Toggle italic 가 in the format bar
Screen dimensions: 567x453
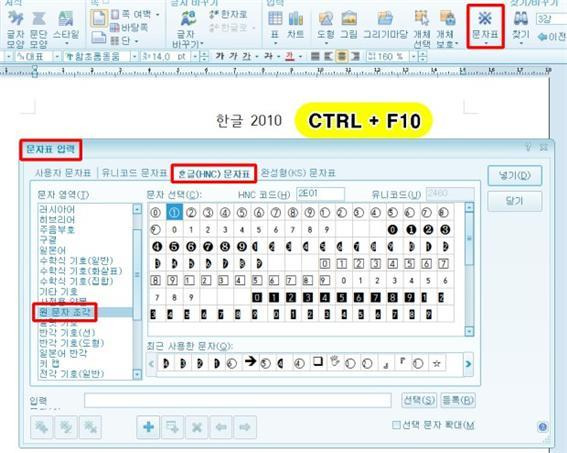(234, 56)
